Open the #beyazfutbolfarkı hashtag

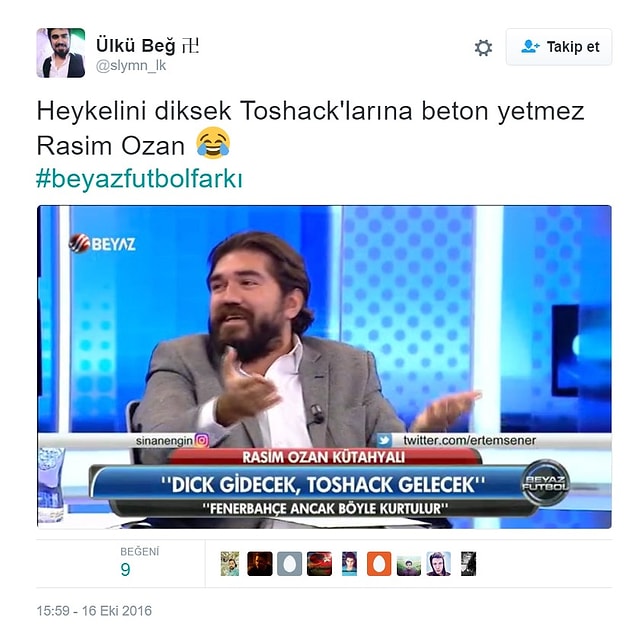[x=139, y=179]
